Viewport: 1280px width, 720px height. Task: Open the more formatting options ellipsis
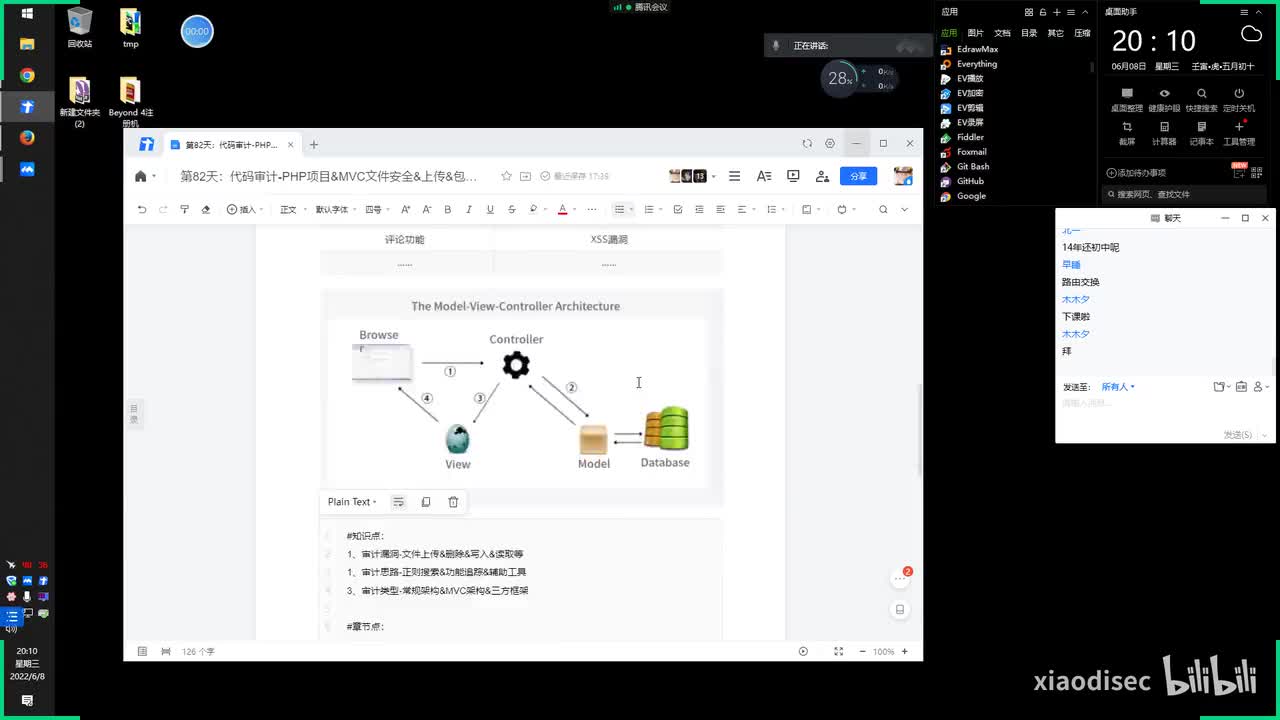[592, 209]
